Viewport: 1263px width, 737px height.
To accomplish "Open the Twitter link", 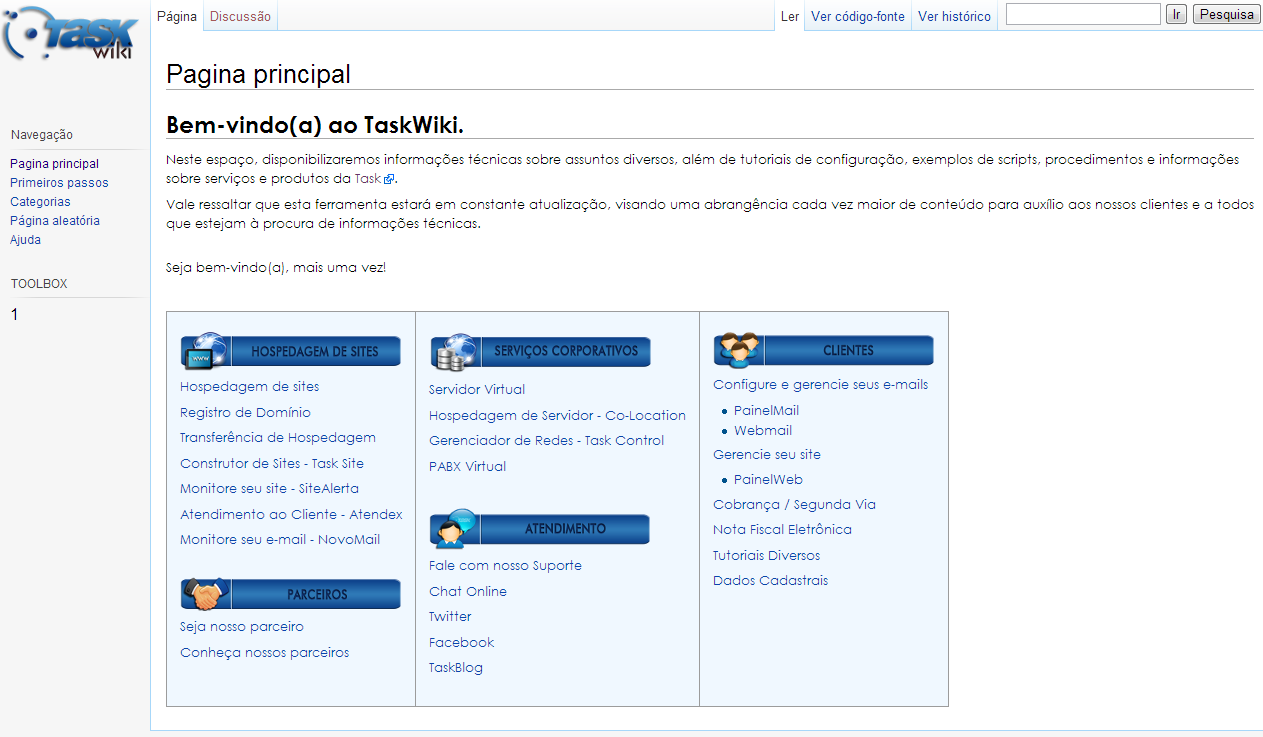I will click(450, 616).
